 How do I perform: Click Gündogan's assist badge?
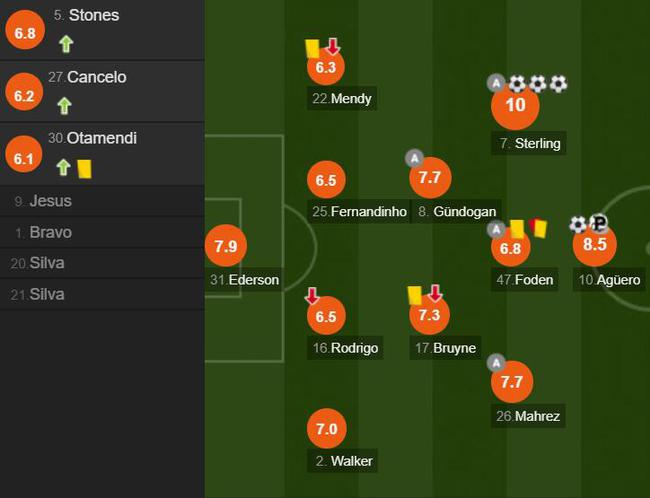tap(414, 157)
